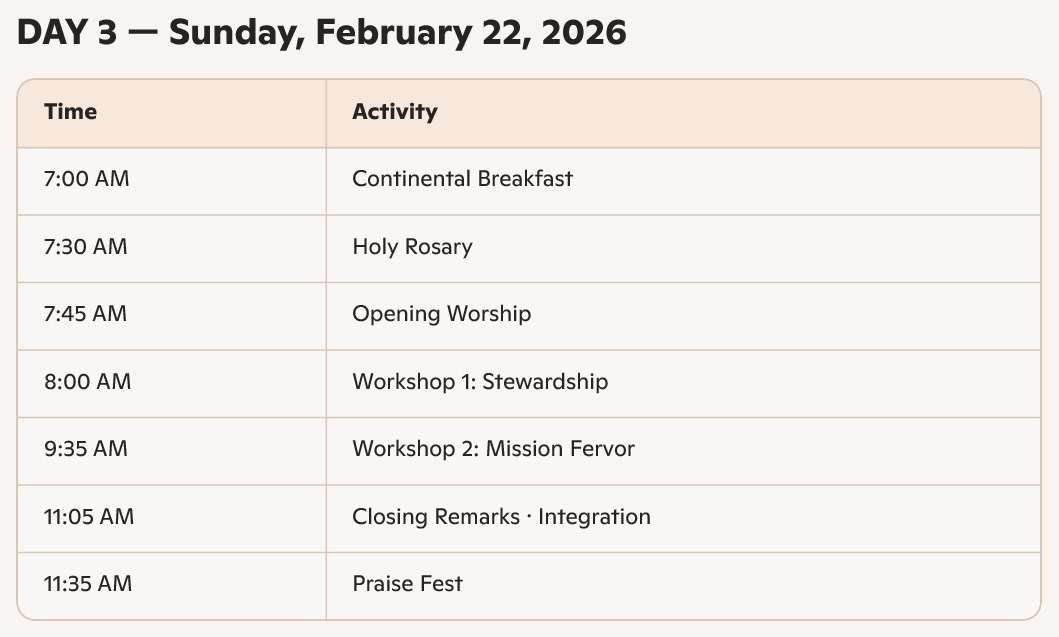
Task: Select the 7:30 AM time cell
Action: 85,246
